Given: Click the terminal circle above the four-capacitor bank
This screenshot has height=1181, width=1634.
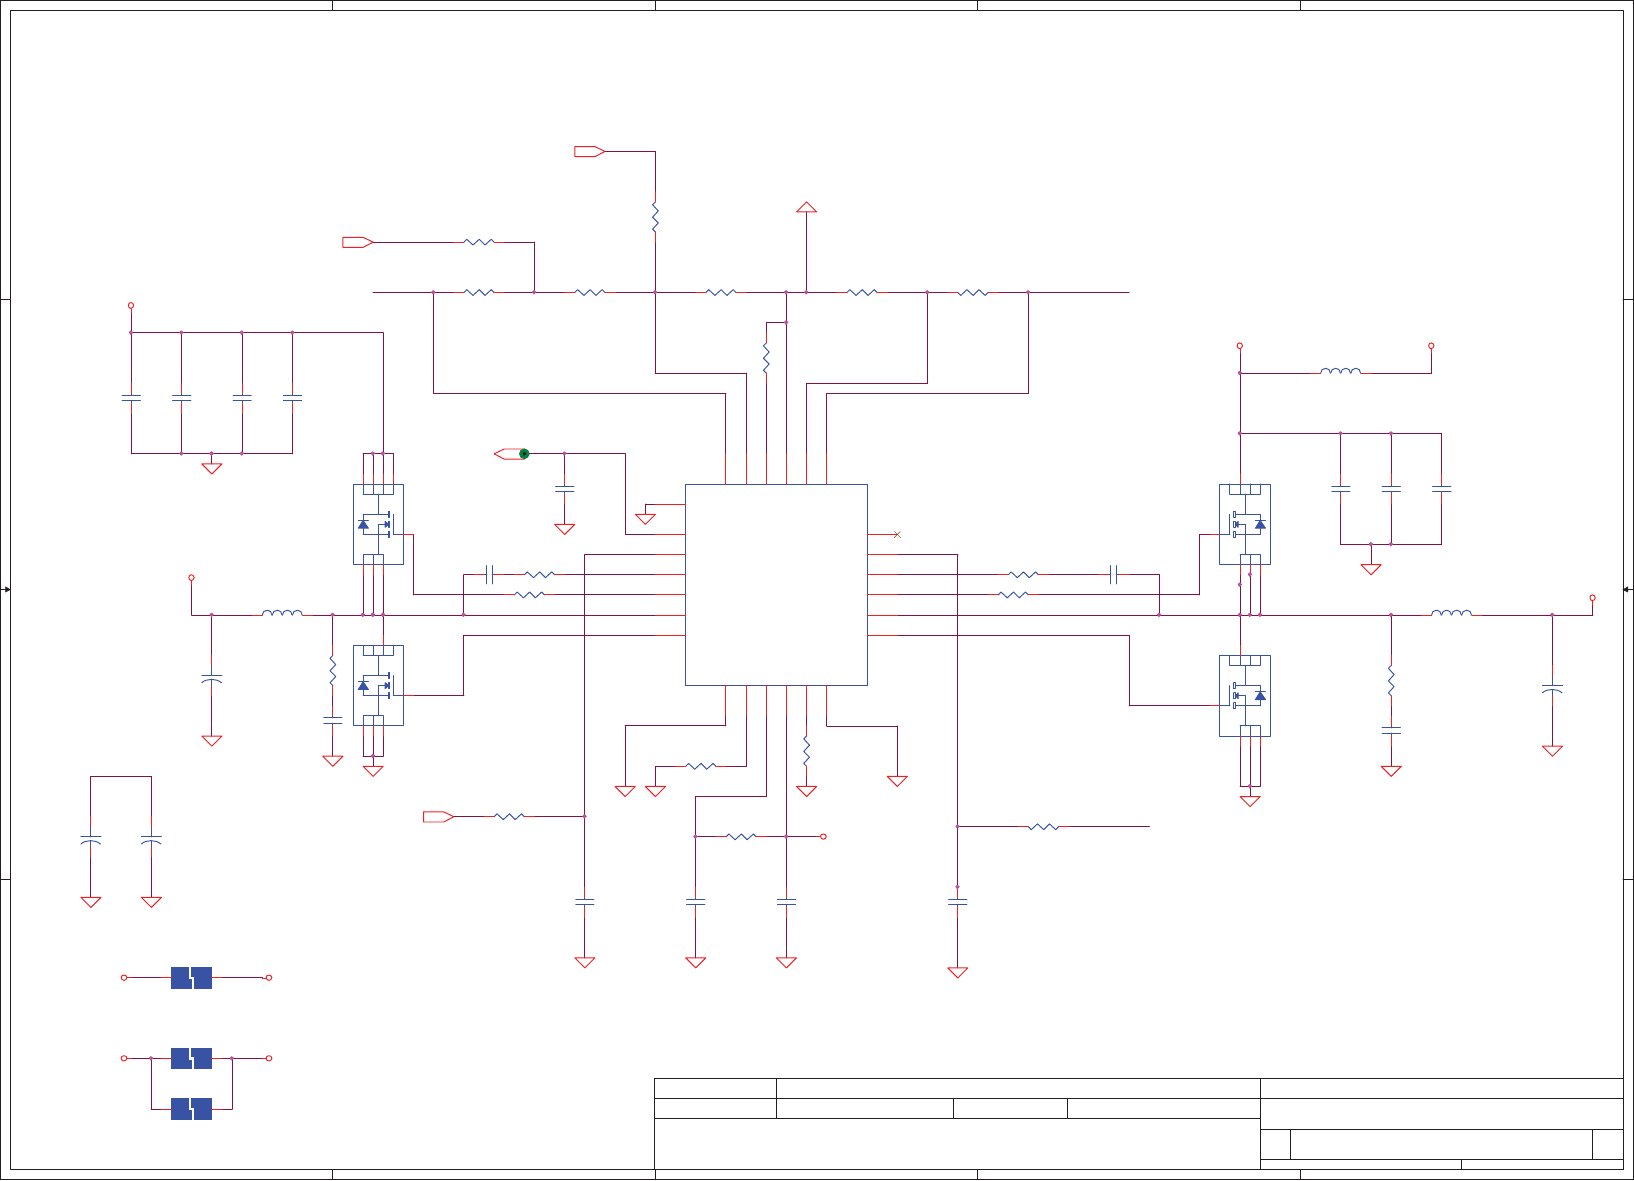Looking at the screenshot, I should pyautogui.click(x=131, y=306).
